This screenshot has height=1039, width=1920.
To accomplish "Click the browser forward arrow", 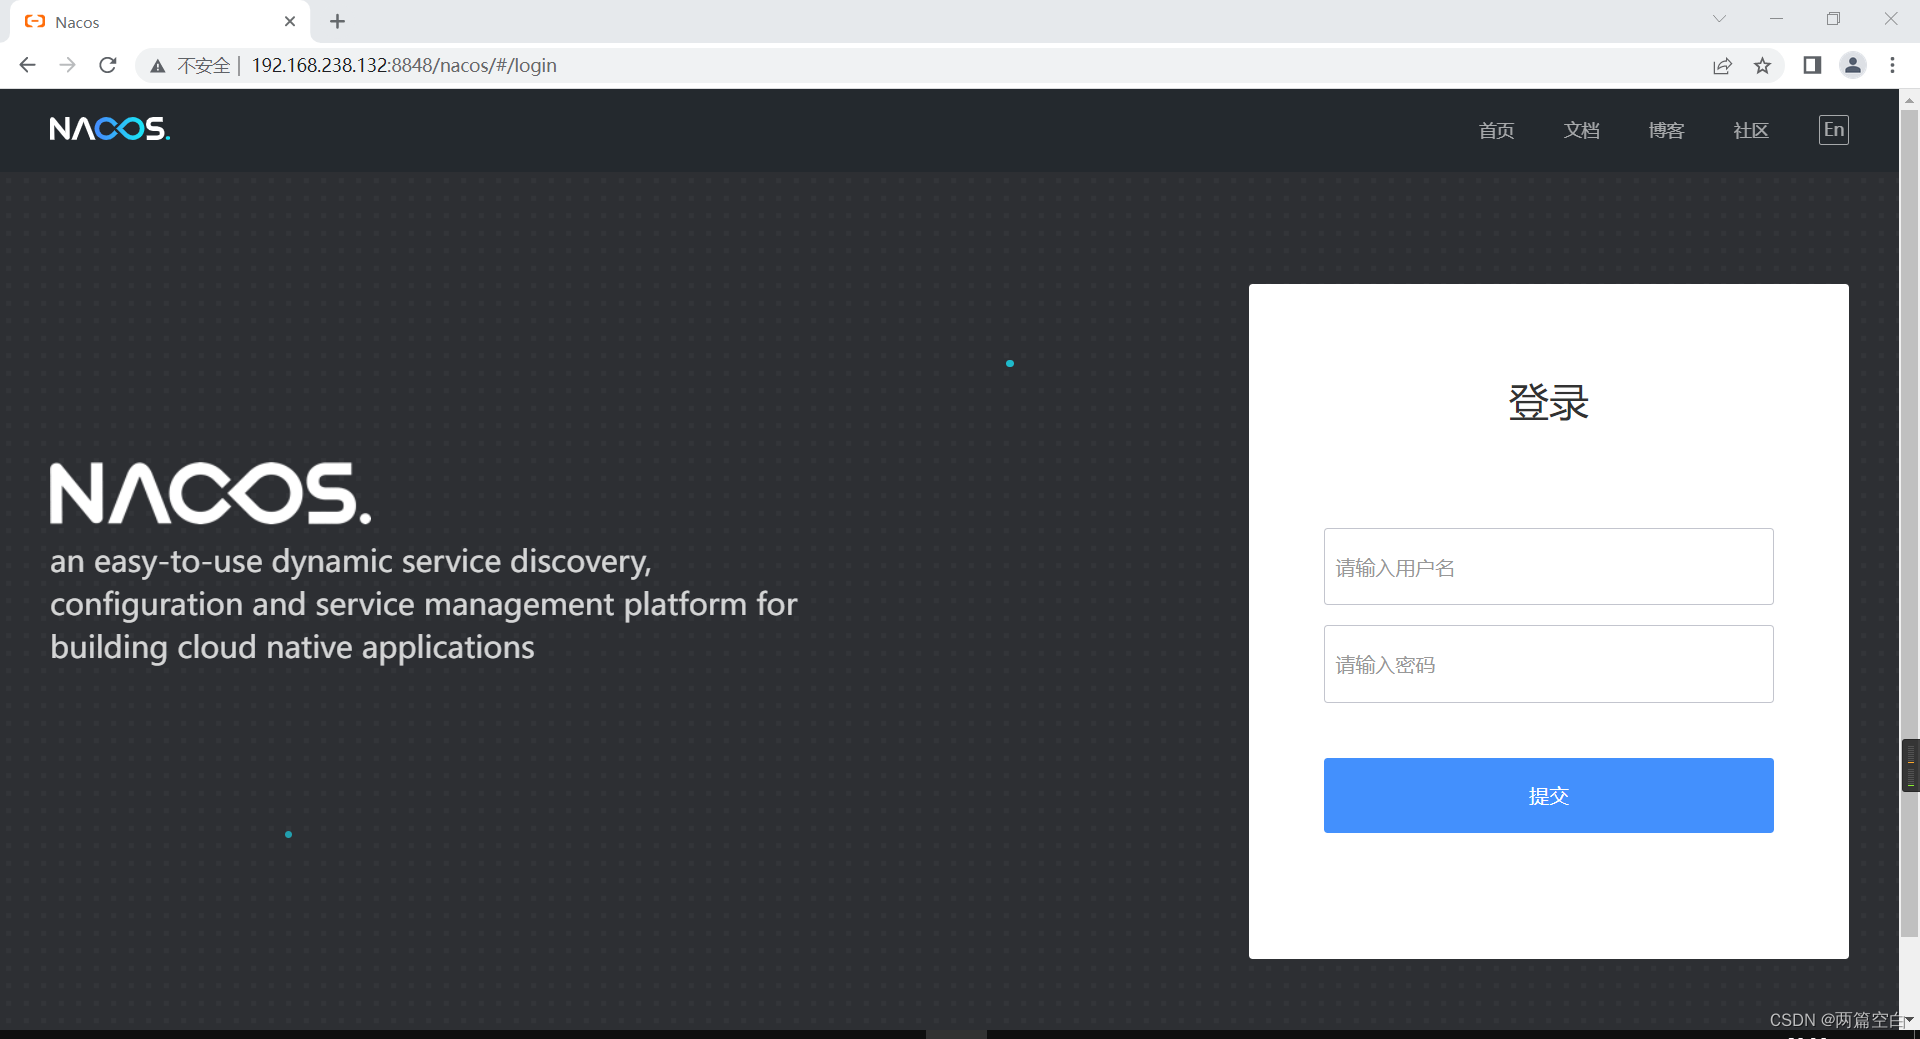I will point(67,65).
